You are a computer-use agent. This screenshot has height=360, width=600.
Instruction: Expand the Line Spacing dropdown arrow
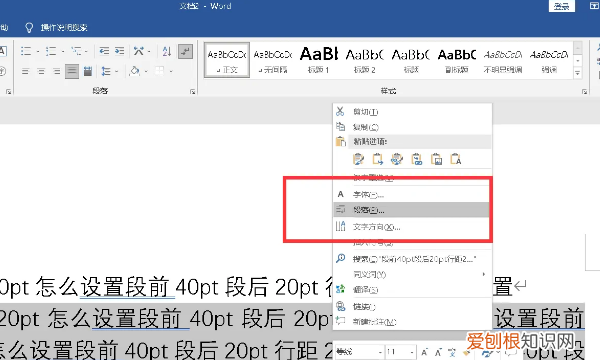click(116, 72)
